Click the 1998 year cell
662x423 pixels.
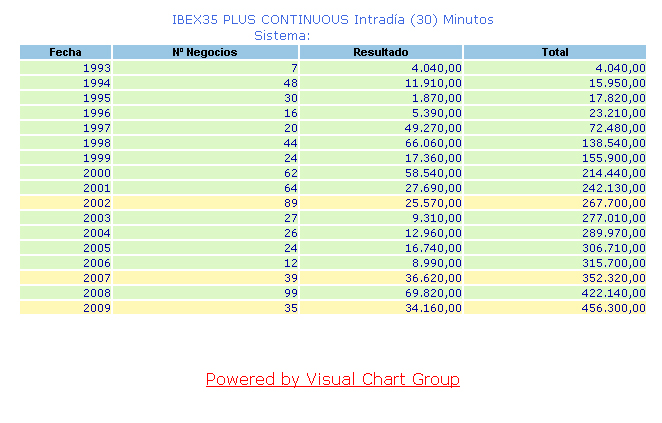coord(97,143)
